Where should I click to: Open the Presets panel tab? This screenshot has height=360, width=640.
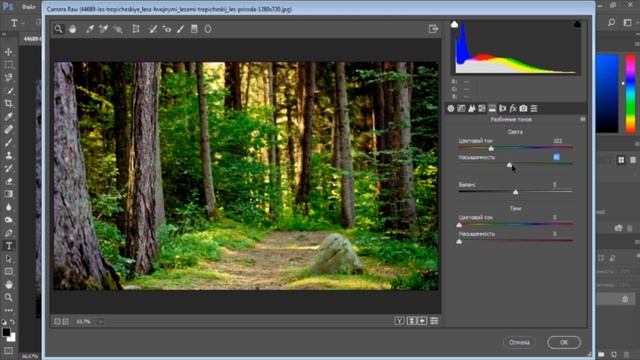[534, 108]
